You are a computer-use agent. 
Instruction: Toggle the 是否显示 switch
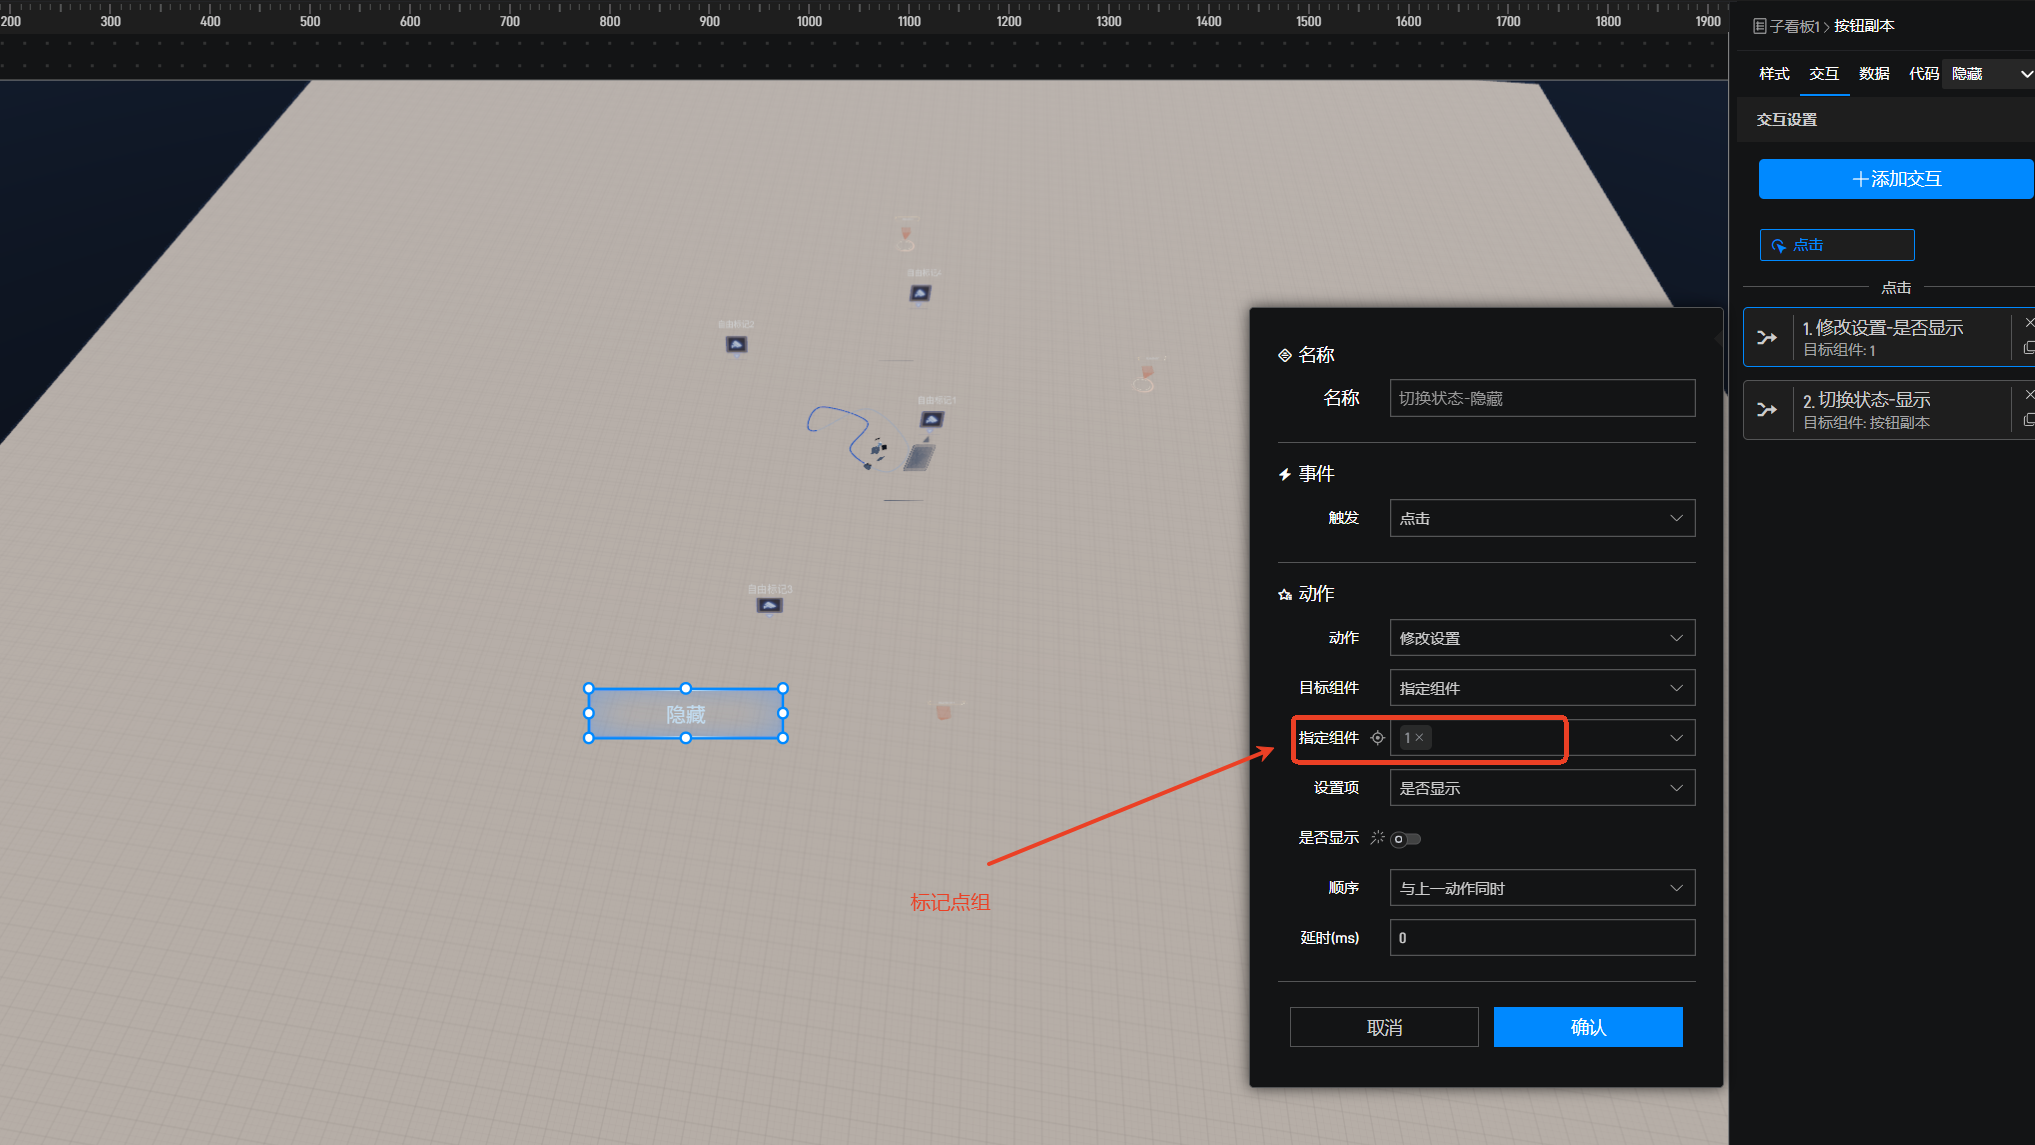coord(1405,839)
